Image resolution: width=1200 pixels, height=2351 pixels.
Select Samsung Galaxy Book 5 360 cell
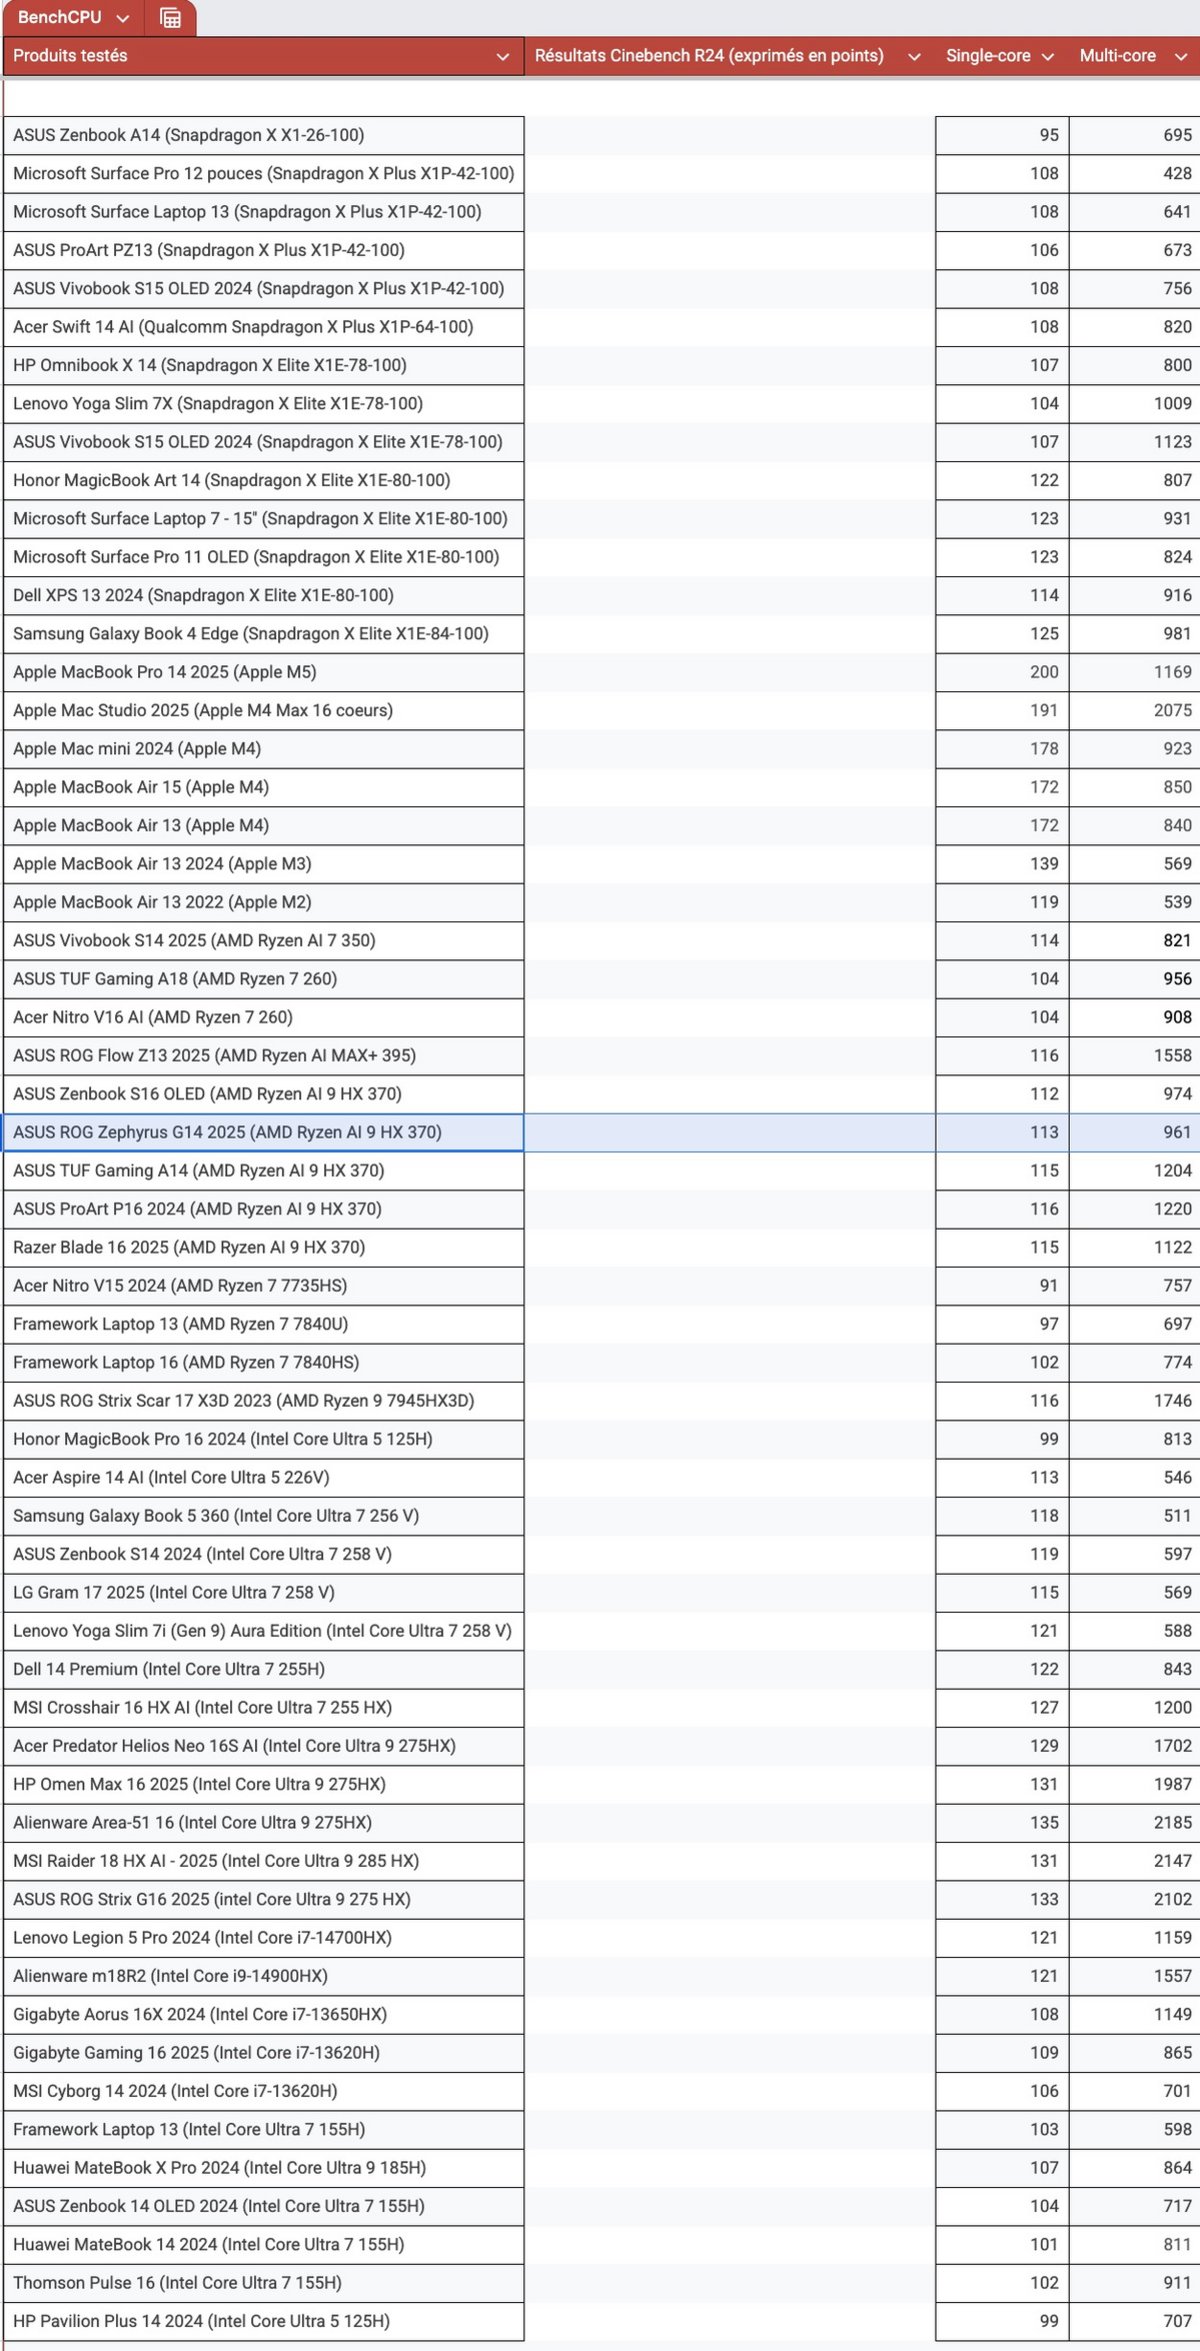tap(263, 1515)
